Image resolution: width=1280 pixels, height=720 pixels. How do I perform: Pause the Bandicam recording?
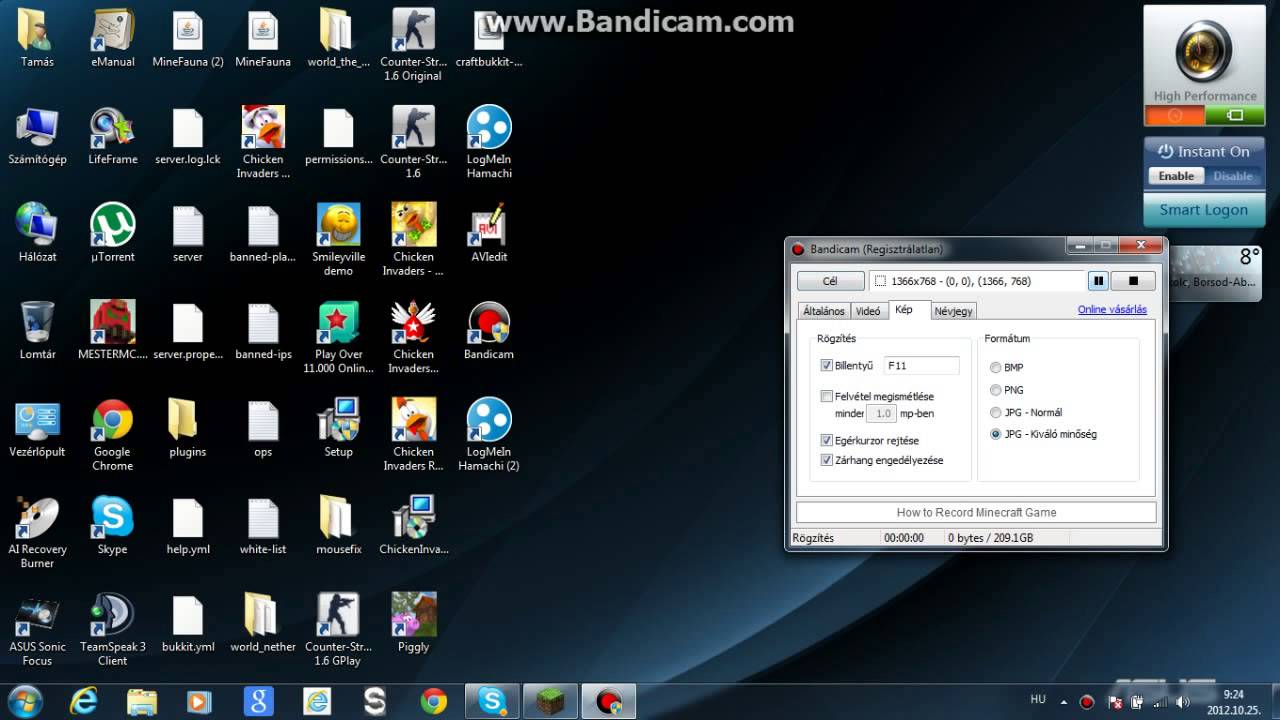[x=1098, y=281]
